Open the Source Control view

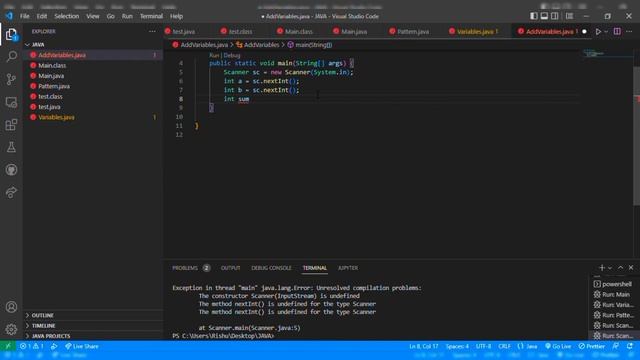coord(11,79)
